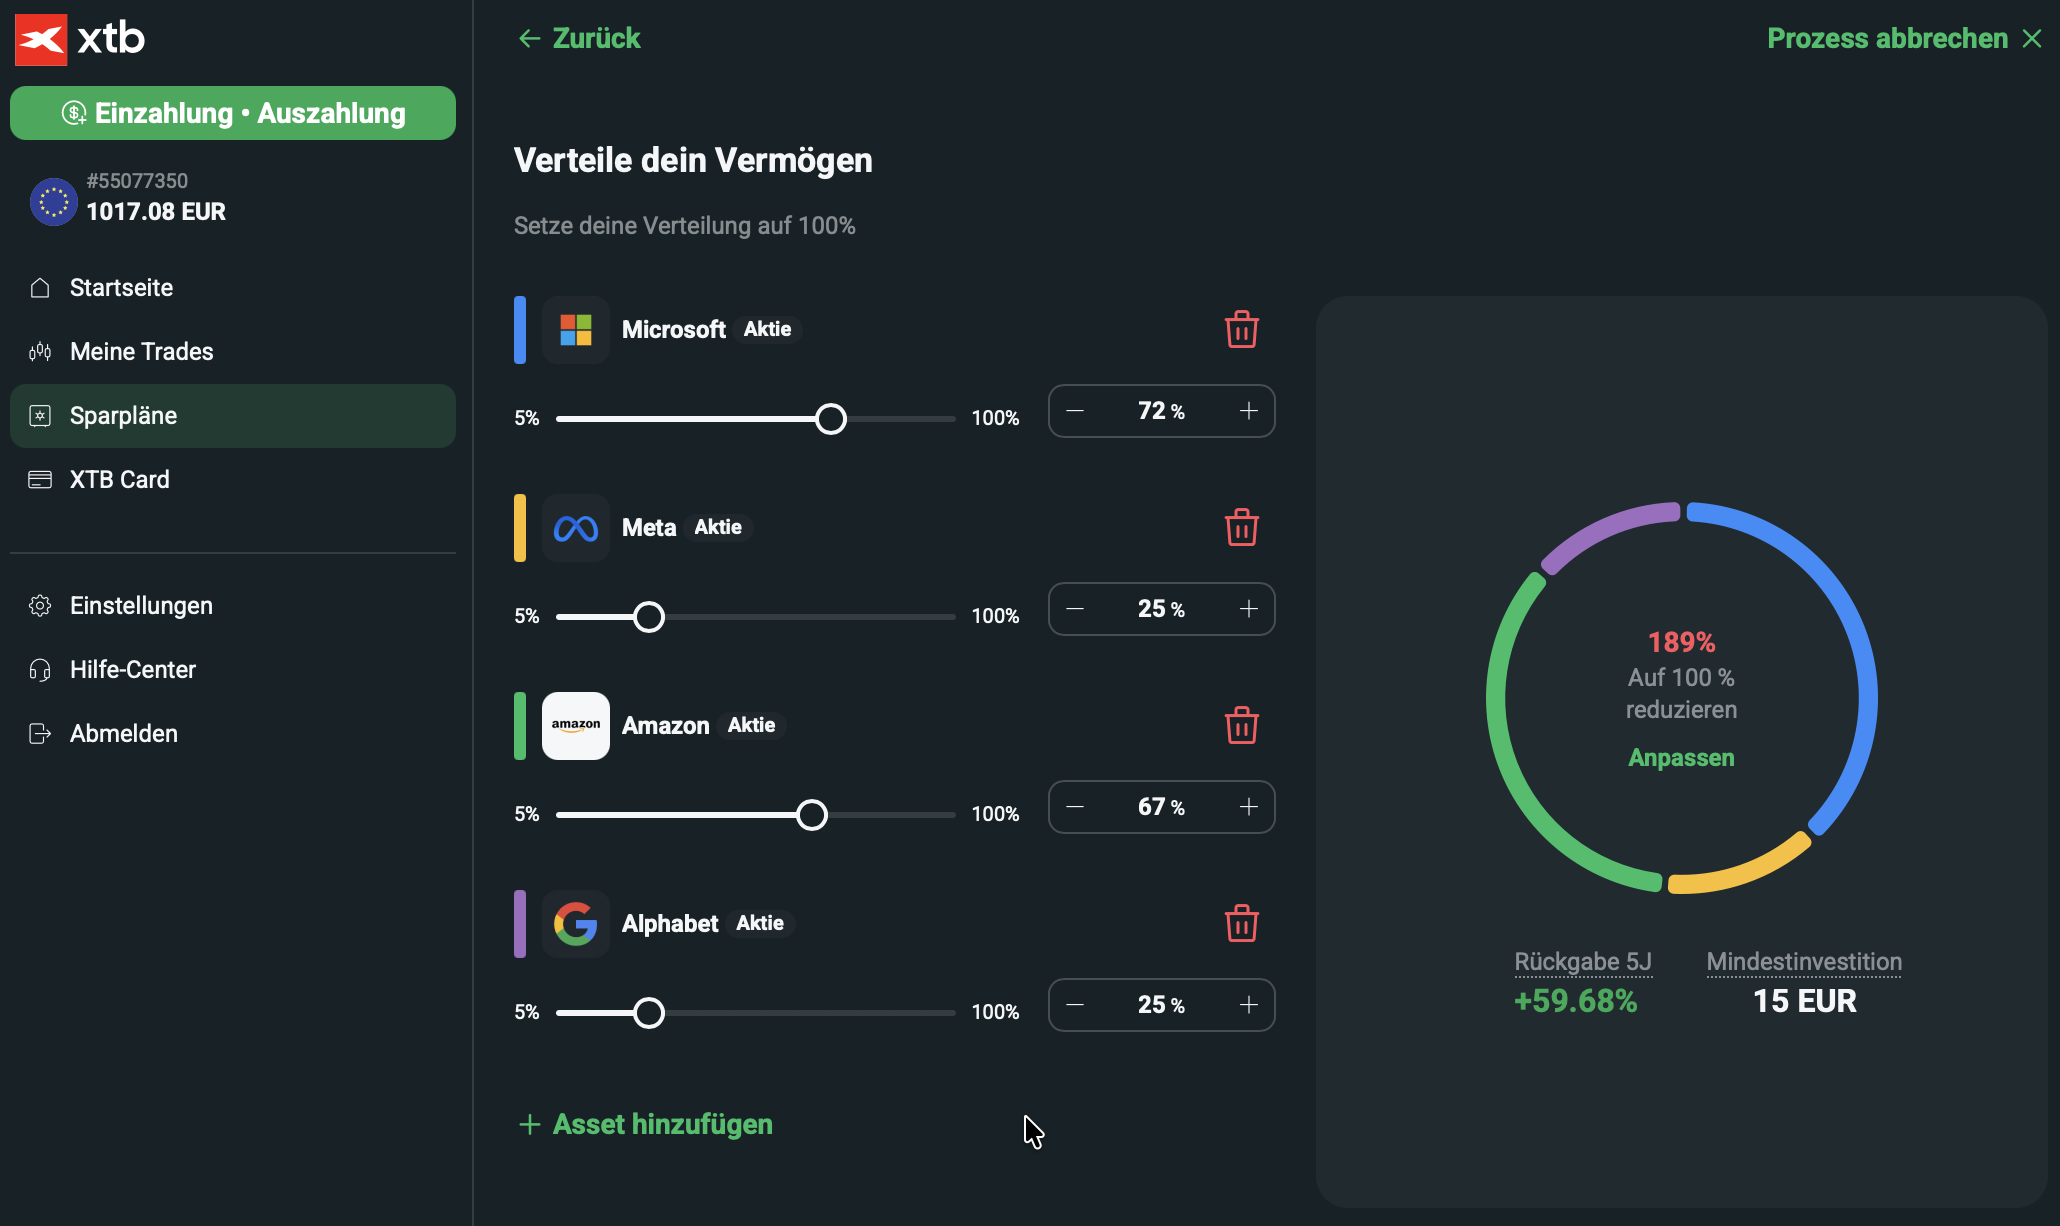Click the EU flag account icon
2060x1226 pixels.
pos(53,201)
